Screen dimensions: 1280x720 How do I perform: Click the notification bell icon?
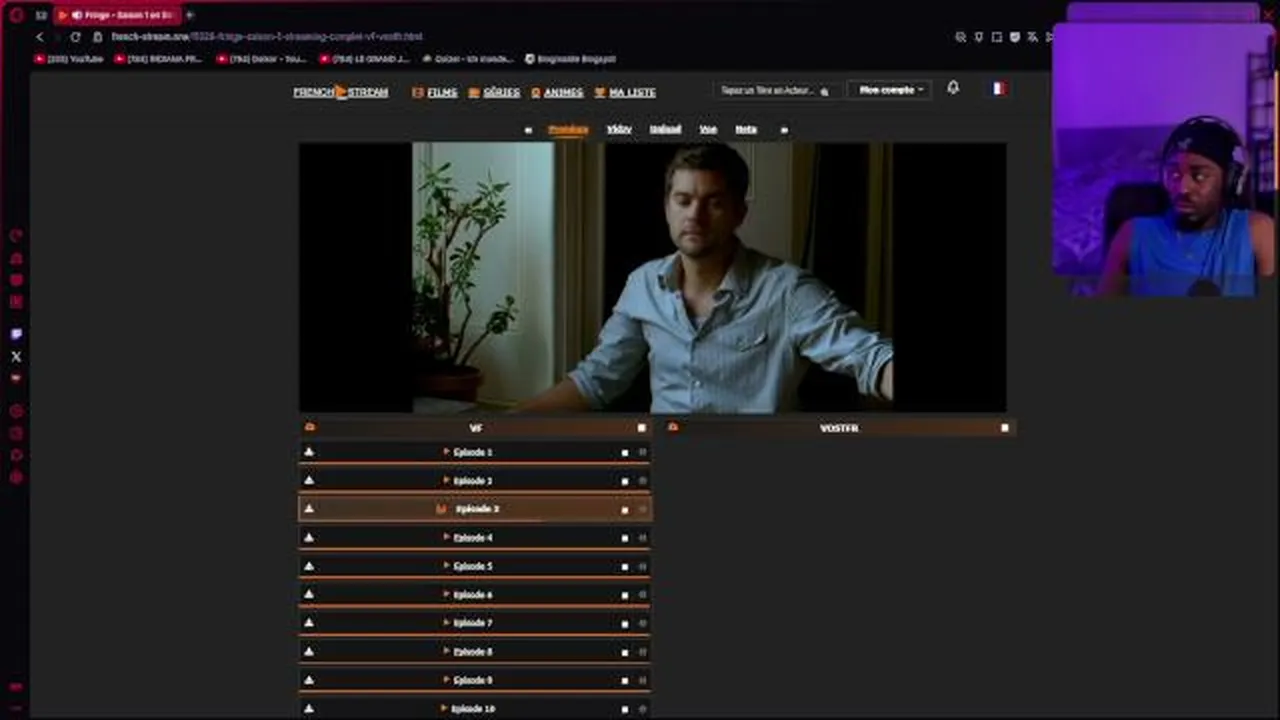953,88
